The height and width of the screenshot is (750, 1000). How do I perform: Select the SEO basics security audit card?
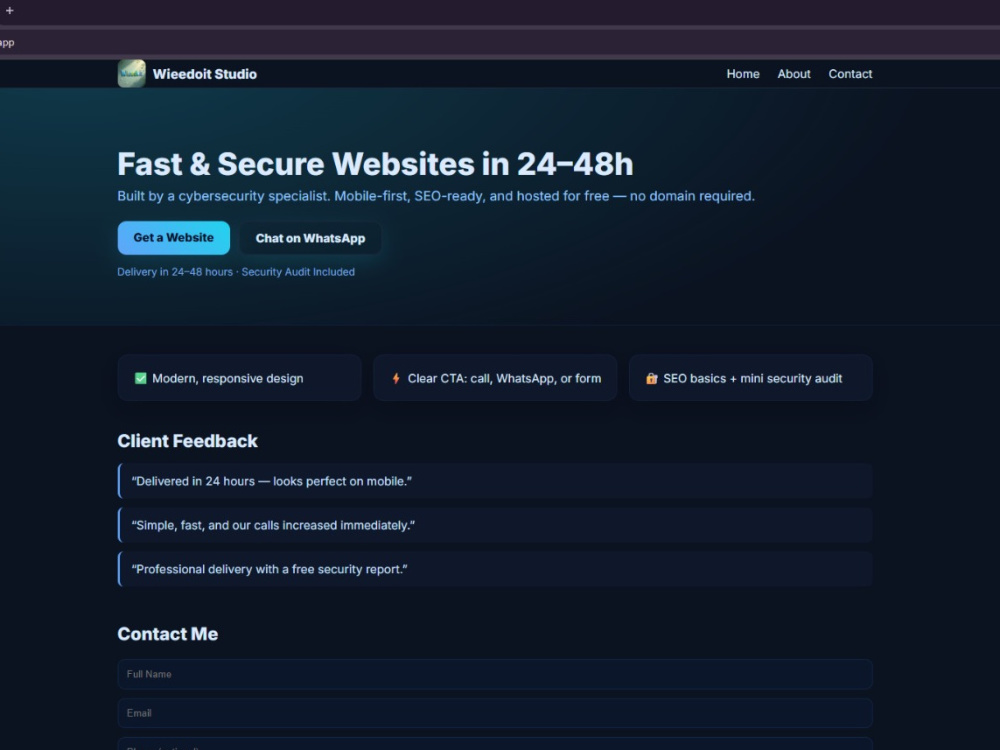[x=751, y=378]
